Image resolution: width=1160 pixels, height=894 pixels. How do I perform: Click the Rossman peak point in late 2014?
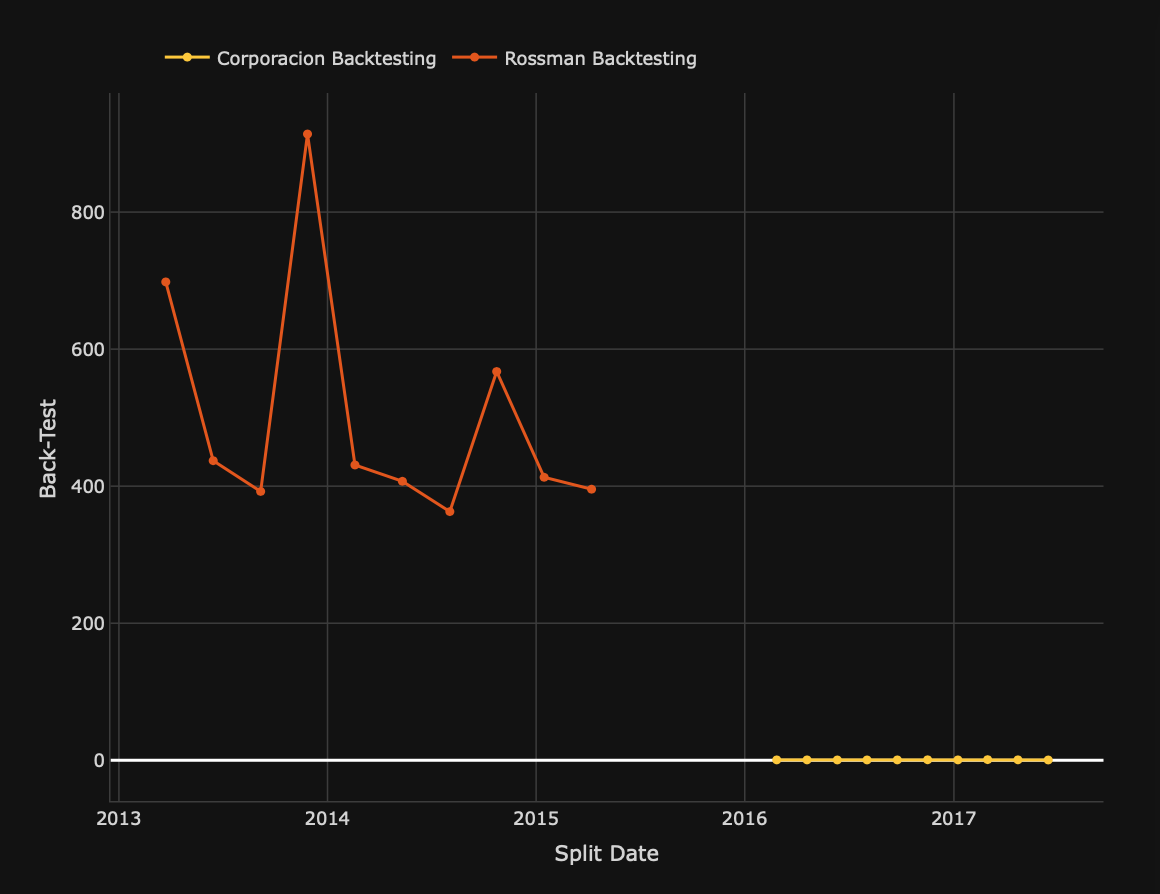[496, 372]
